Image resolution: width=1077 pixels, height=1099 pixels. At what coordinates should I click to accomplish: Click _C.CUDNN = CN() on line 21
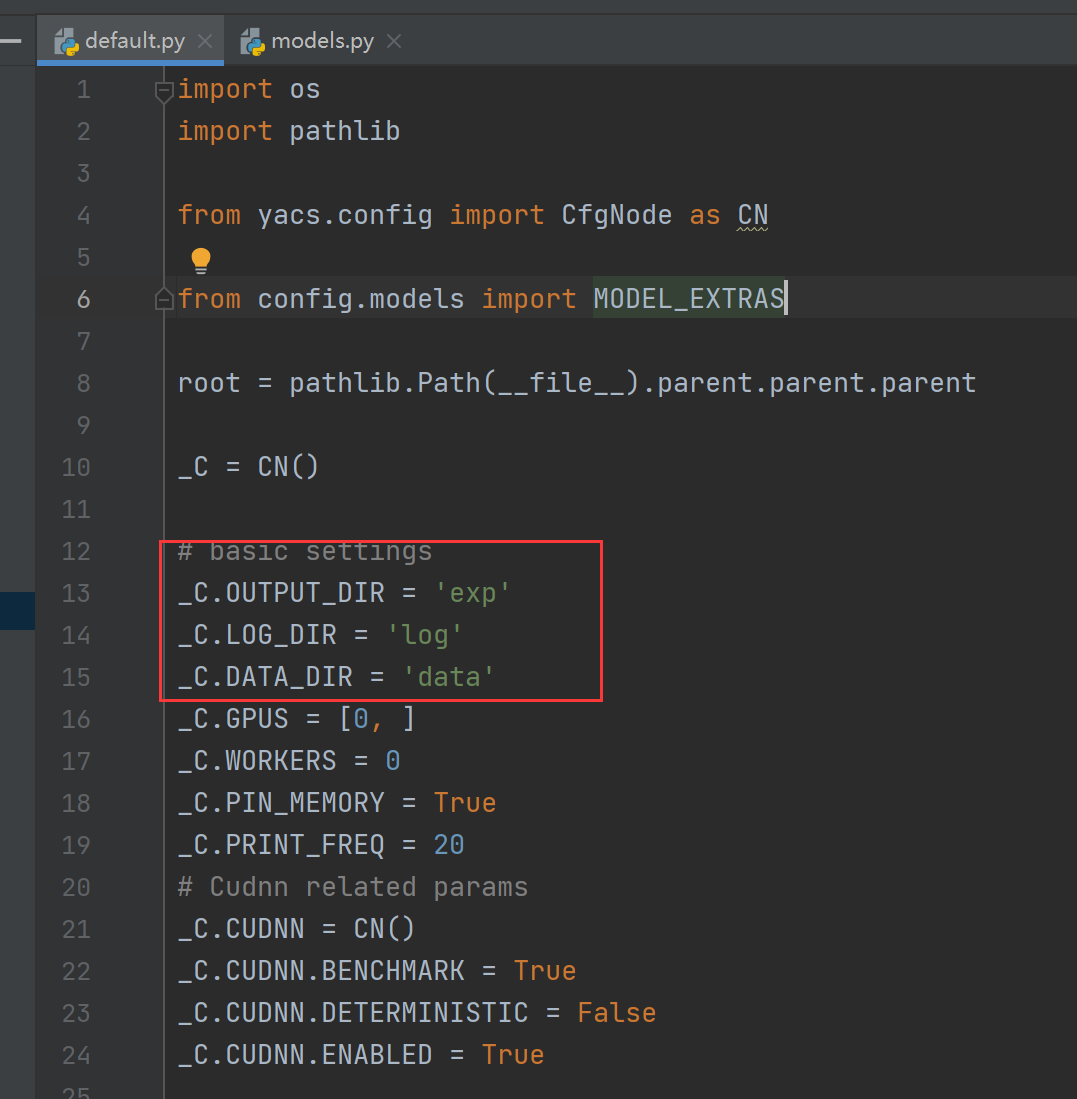tap(296, 929)
